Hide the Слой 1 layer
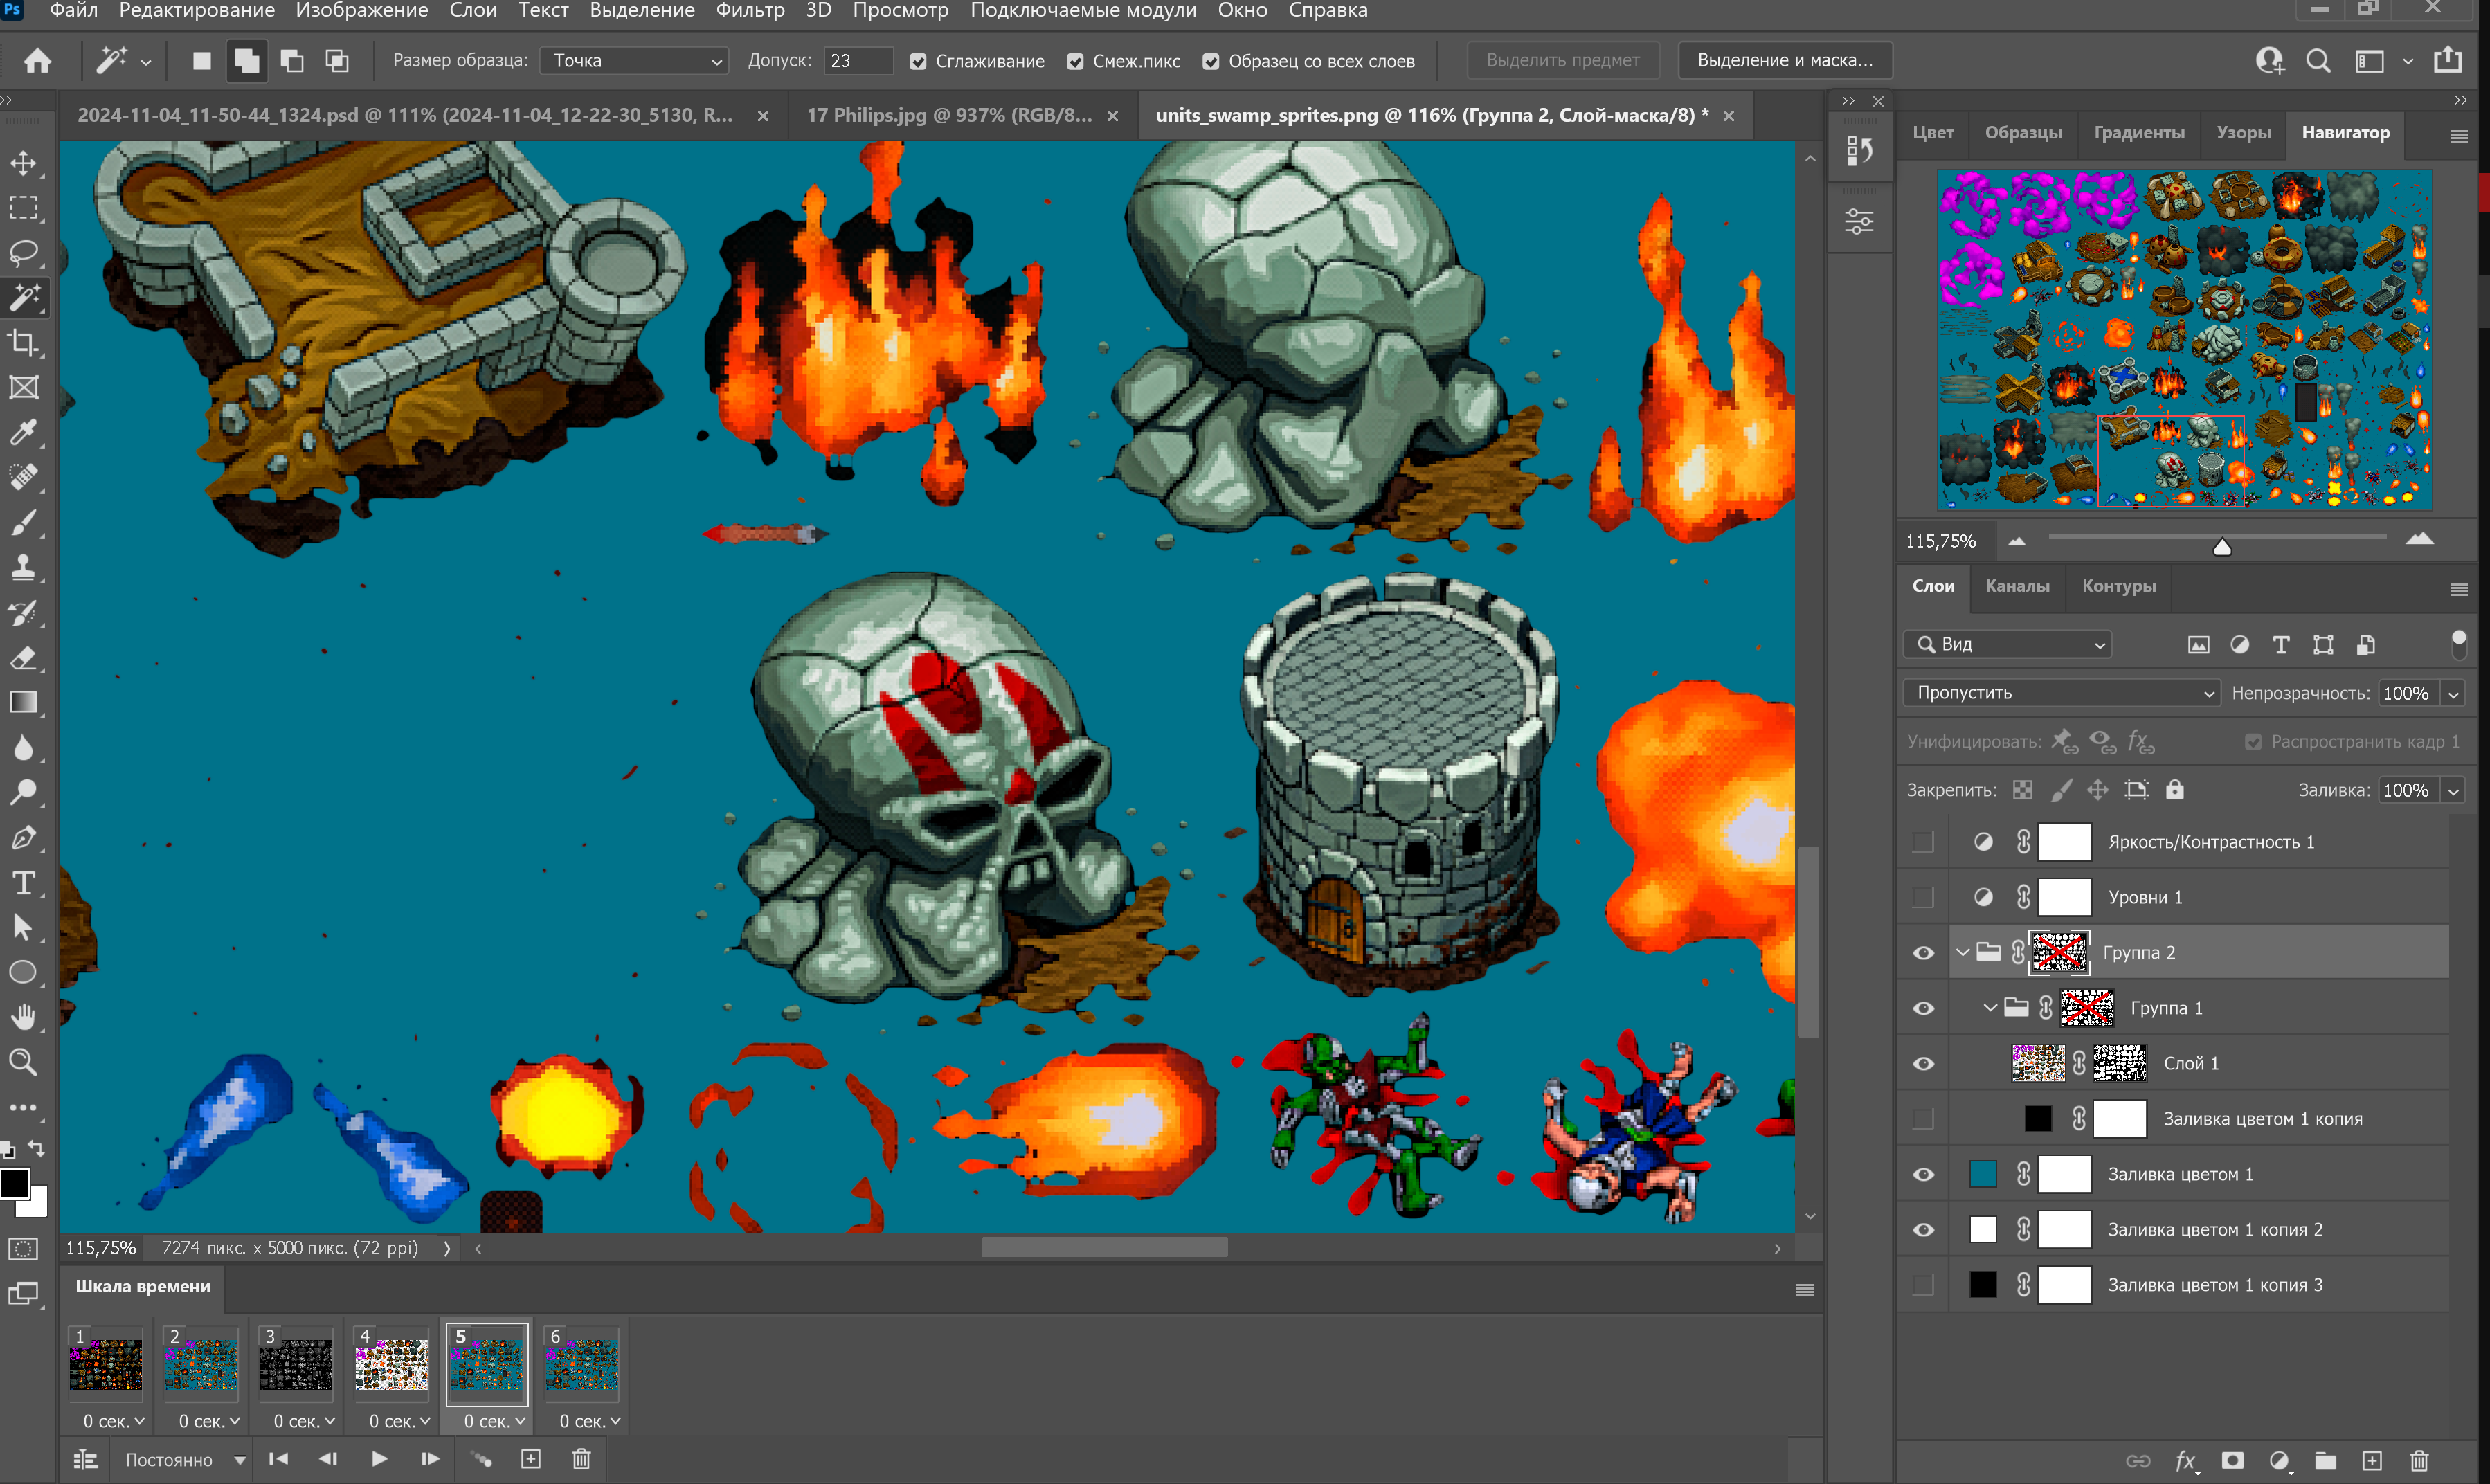The height and width of the screenshot is (1484, 2490). [1923, 1063]
